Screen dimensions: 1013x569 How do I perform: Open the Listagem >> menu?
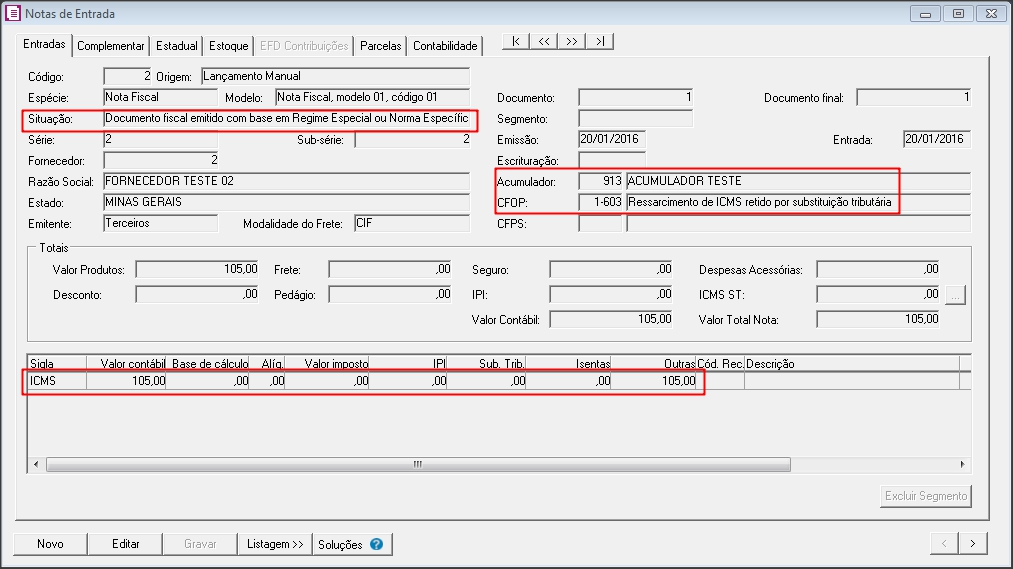[x=276, y=544]
